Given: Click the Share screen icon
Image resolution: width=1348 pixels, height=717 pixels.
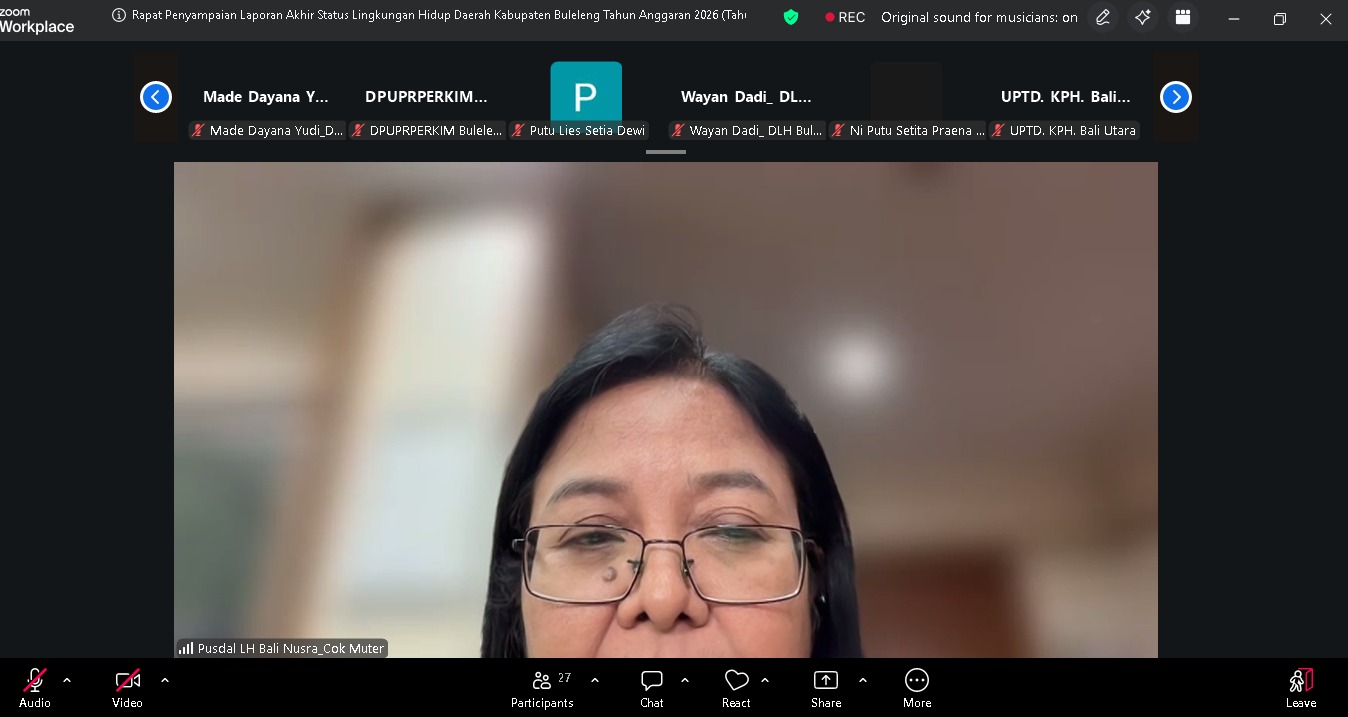Looking at the screenshot, I should [x=826, y=681].
